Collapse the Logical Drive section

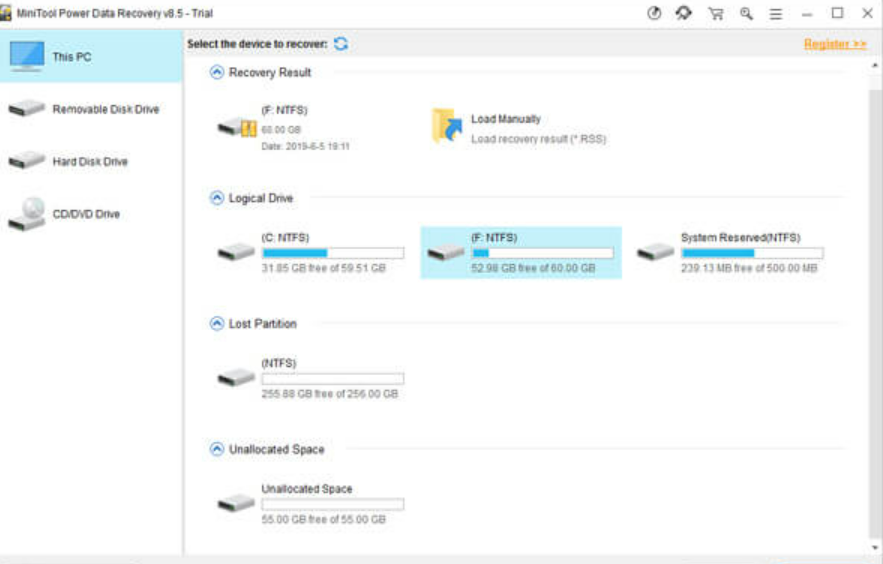[x=217, y=198]
